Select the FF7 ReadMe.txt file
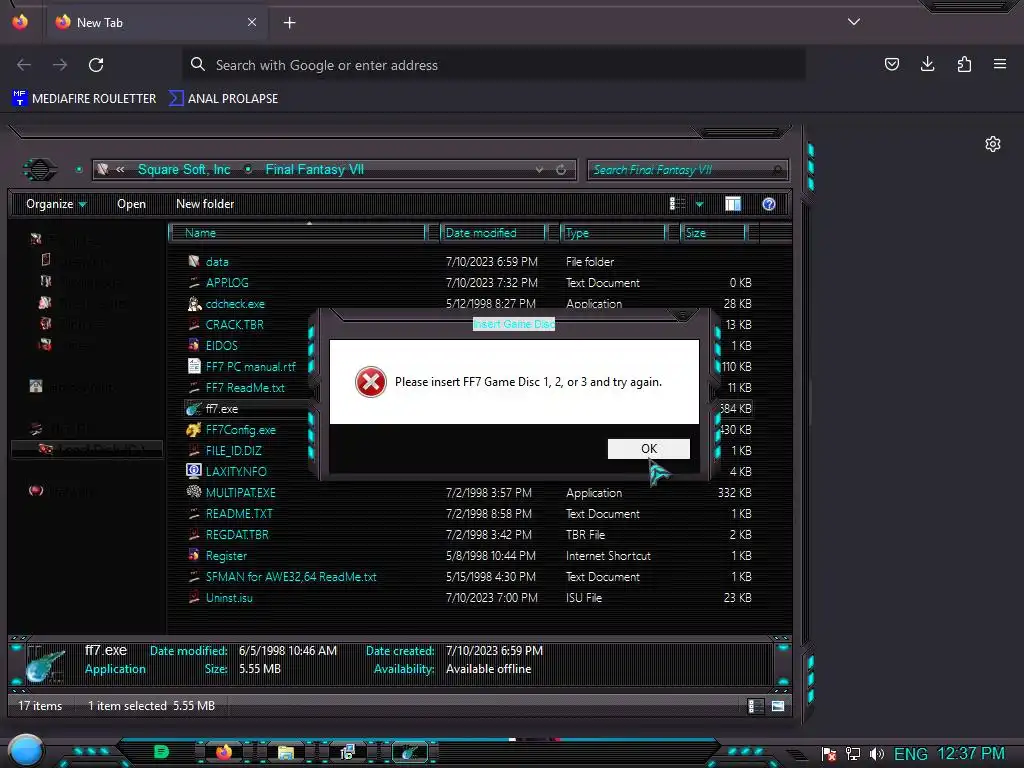This screenshot has width=1024, height=768. (245, 388)
